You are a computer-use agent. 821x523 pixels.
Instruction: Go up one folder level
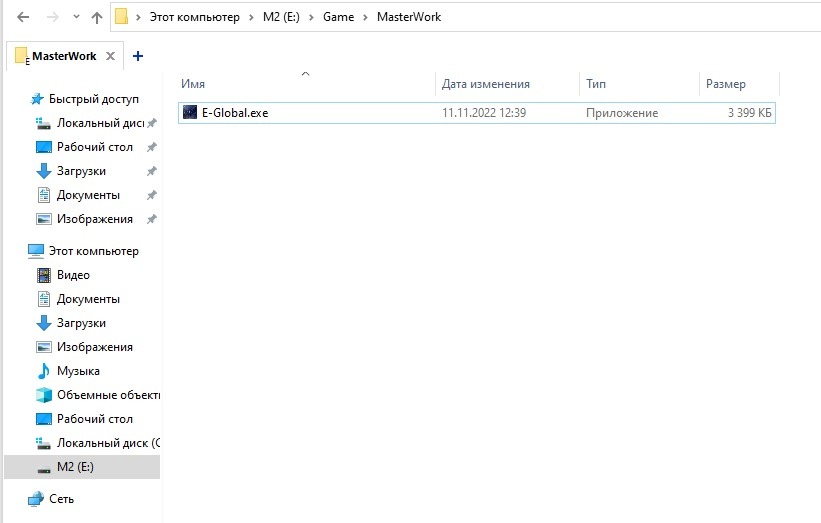click(96, 17)
